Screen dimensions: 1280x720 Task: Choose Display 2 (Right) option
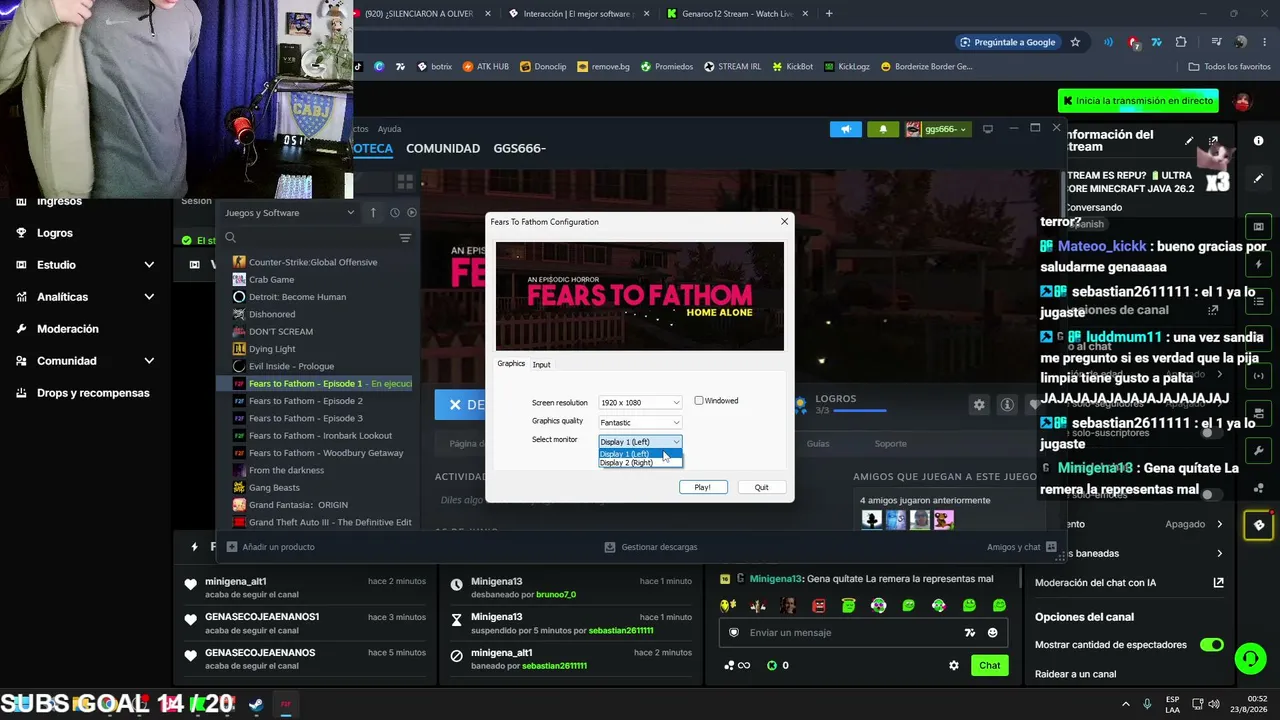click(640, 463)
